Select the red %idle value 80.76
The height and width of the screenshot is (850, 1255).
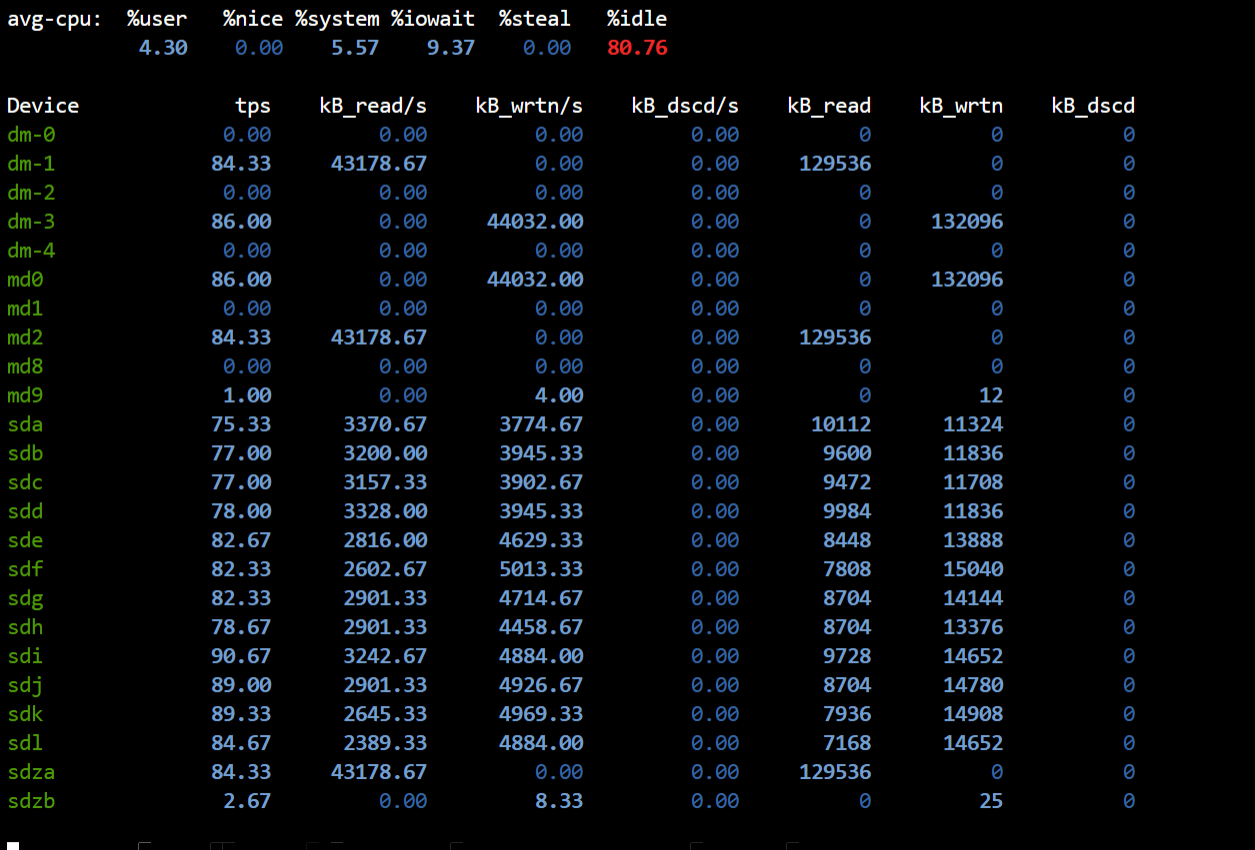click(x=637, y=48)
